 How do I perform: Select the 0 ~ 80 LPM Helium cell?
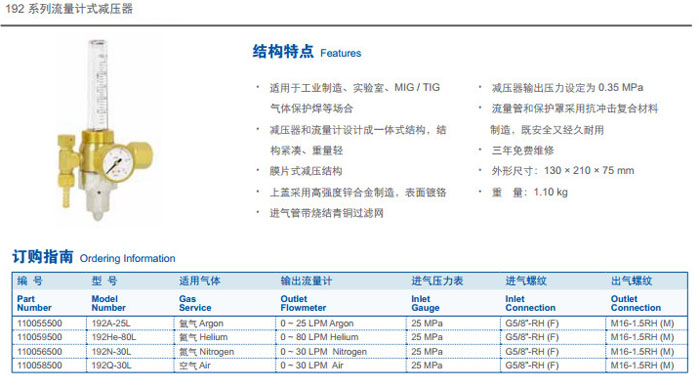click(x=319, y=337)
